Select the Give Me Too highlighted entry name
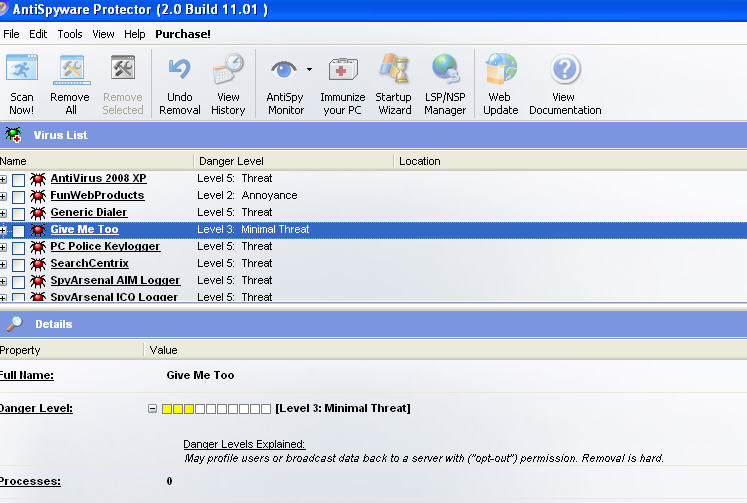The width and height of the screenshot is (747, 503). click(84, 229)
